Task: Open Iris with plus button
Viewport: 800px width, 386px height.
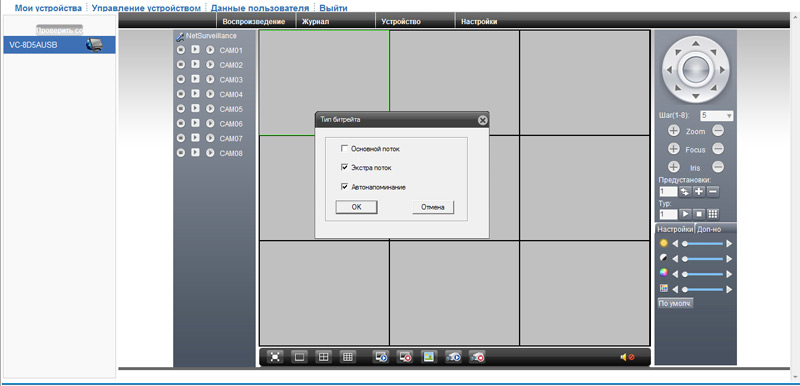Action: [673, 167]
